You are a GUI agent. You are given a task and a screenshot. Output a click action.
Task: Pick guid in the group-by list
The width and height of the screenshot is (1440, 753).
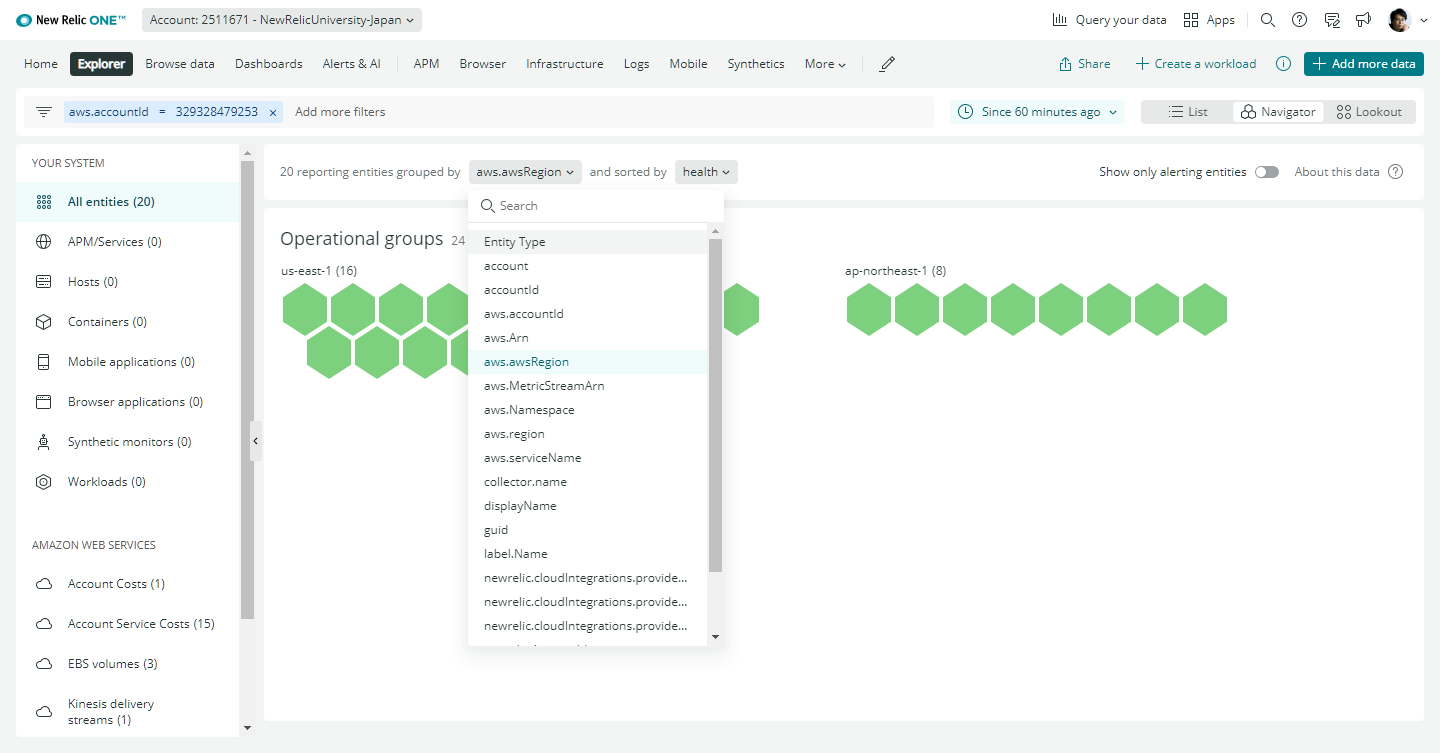pyautogui.click(x=588, y=530)
